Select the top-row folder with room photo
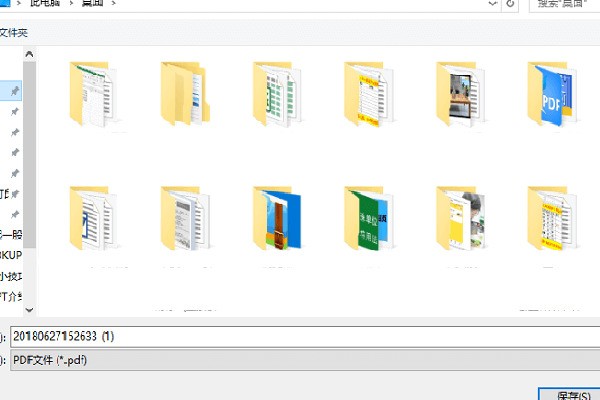 pos(461,95)
